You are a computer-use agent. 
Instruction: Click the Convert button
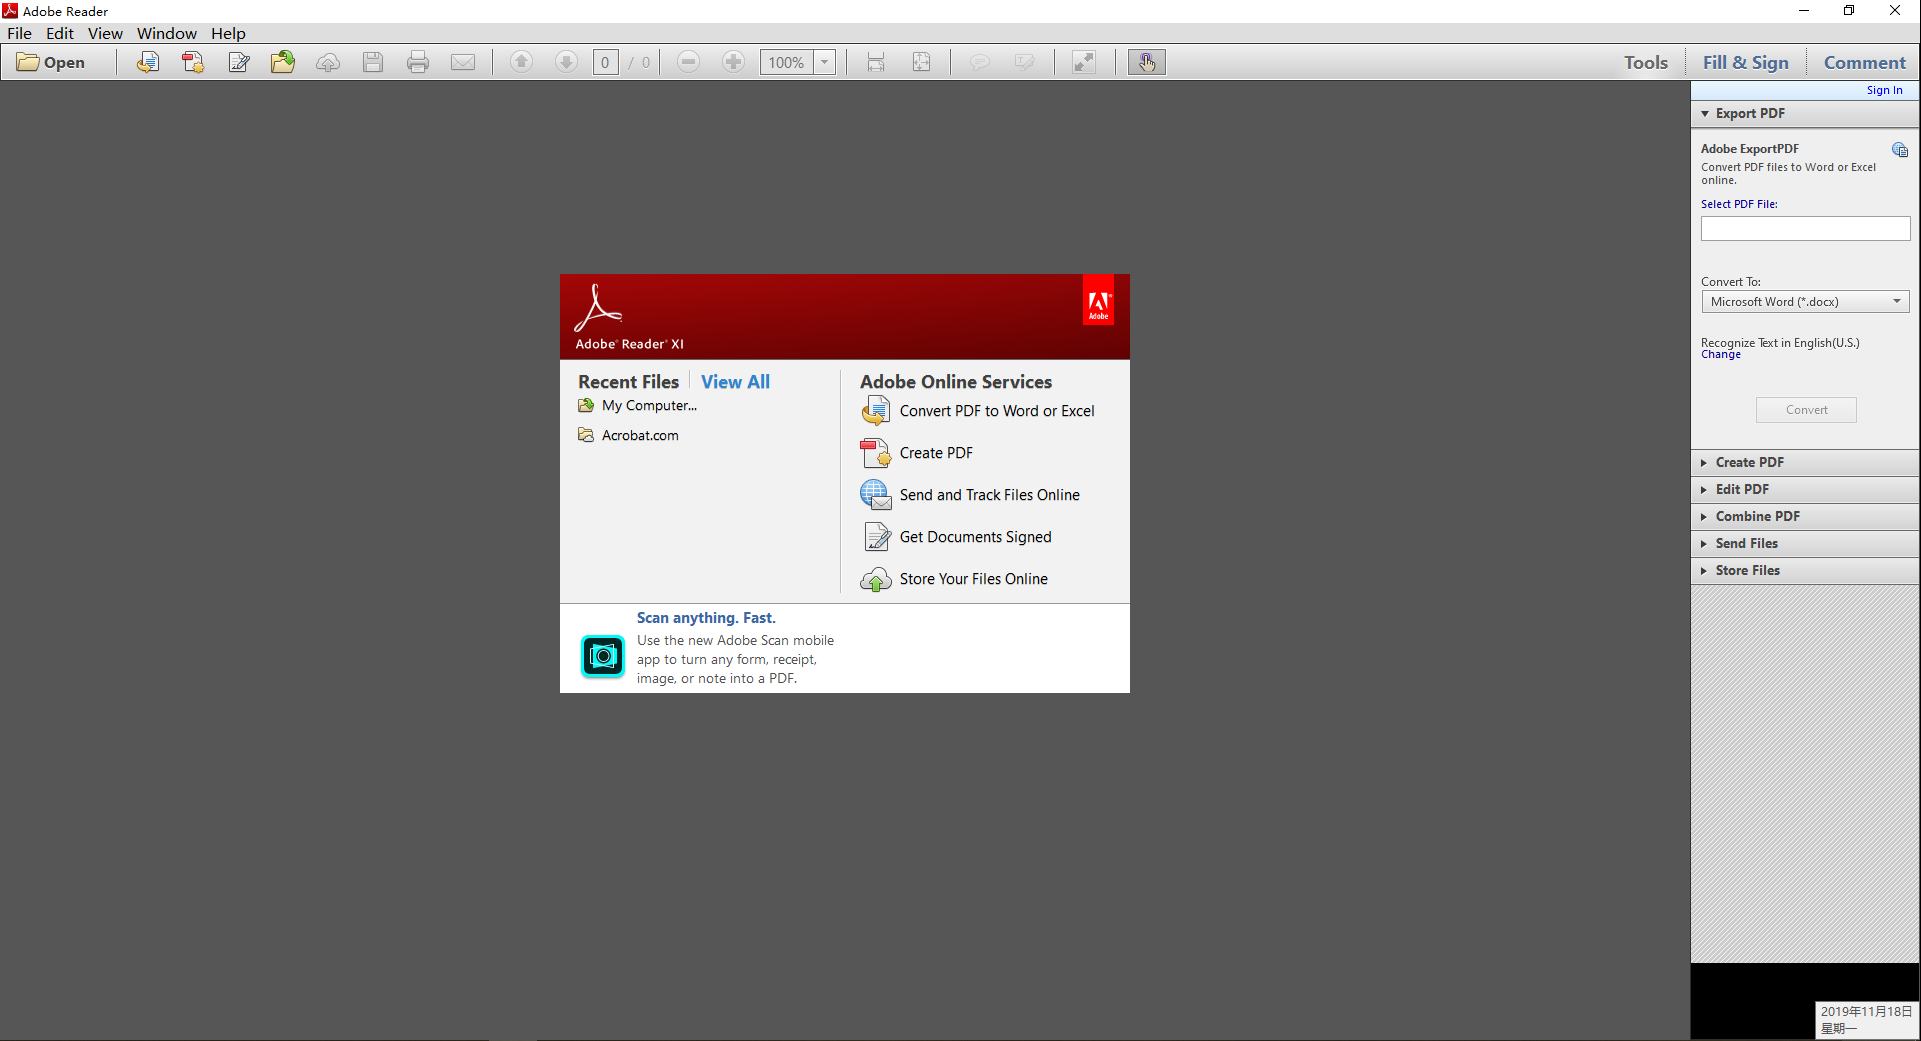point(1806,410)
